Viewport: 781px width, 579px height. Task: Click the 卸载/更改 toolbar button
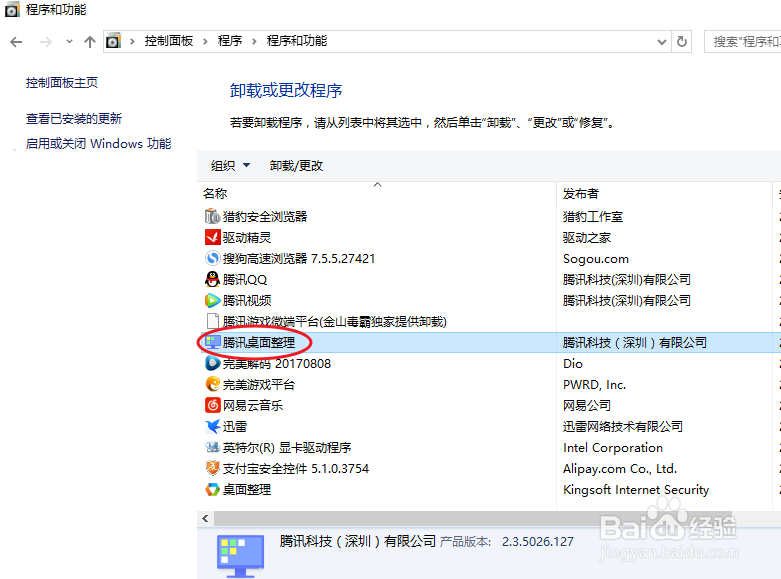(x=296, y=165)
